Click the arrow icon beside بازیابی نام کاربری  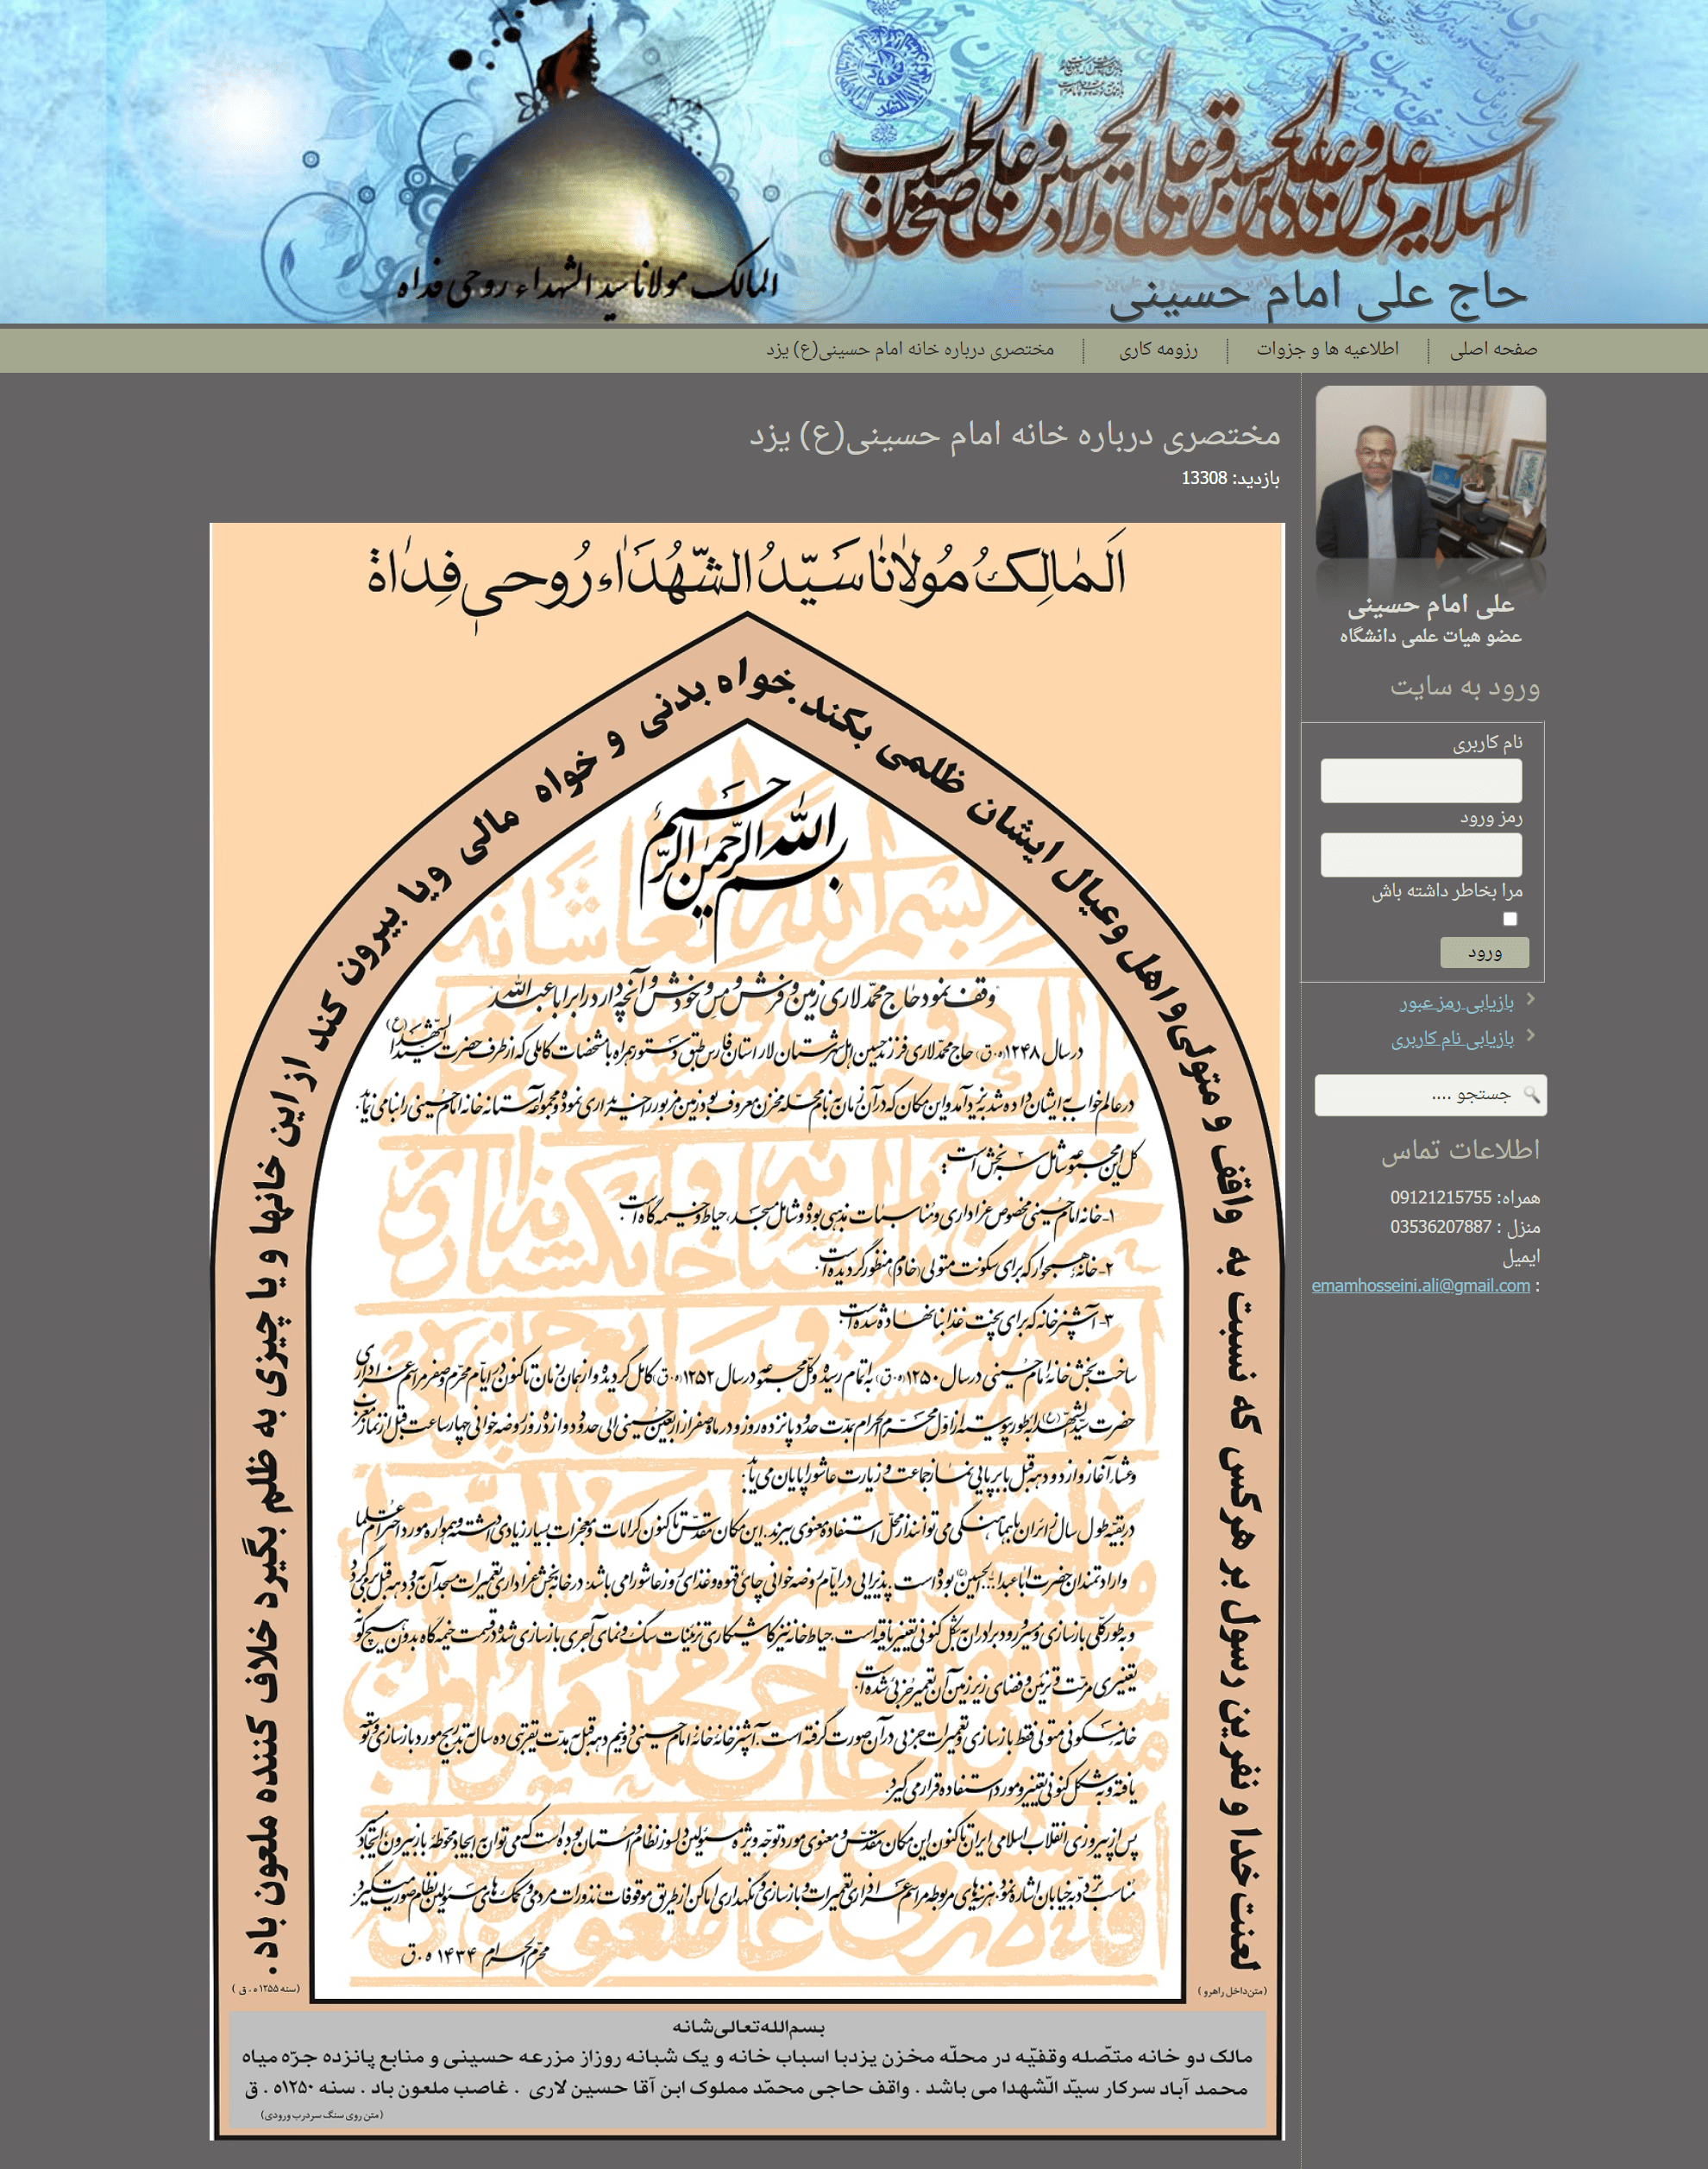(x=1530, y=1035)
